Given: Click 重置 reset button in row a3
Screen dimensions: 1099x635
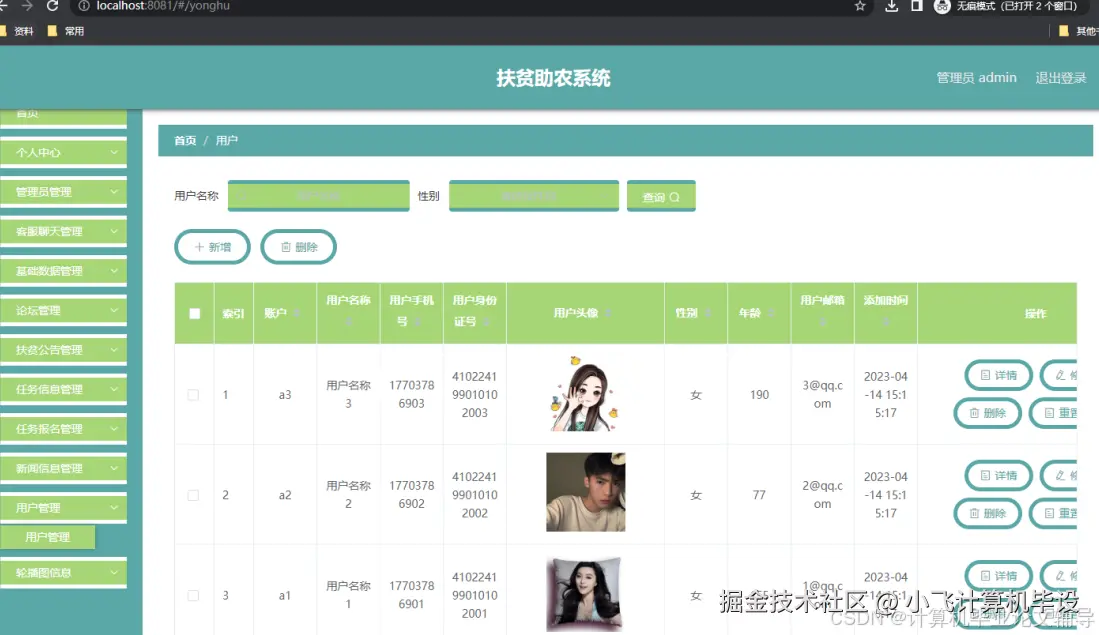Looking at the screenshot, I should 1054,413.
